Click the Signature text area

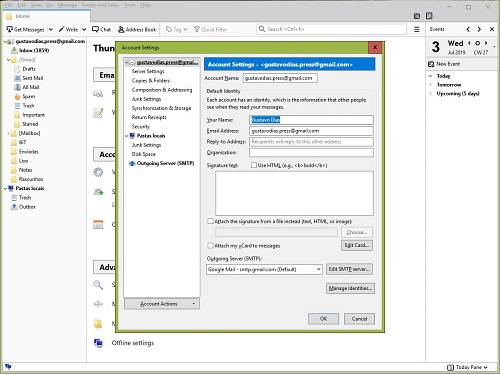[294, 193]
